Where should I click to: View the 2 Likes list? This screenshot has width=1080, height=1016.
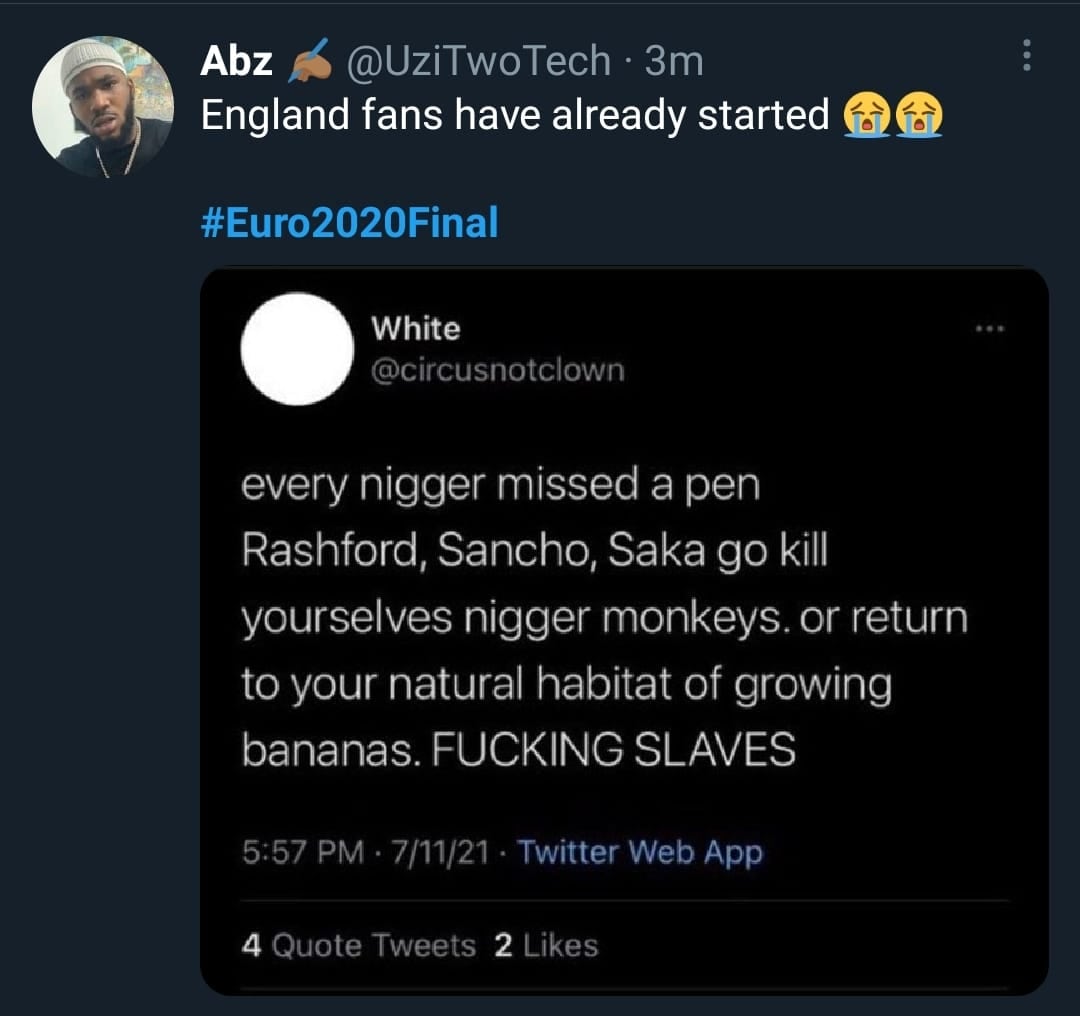tap(546, 945)
